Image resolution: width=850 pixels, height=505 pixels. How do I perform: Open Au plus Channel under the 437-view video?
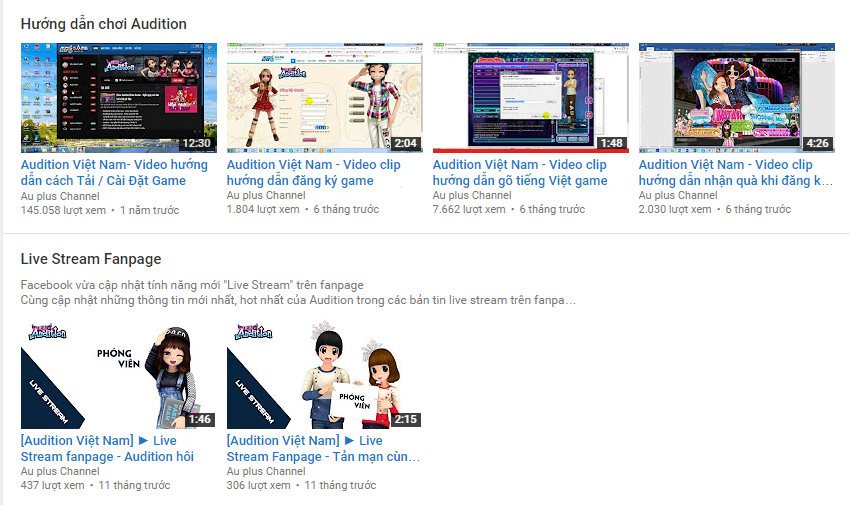click(60, 471)
